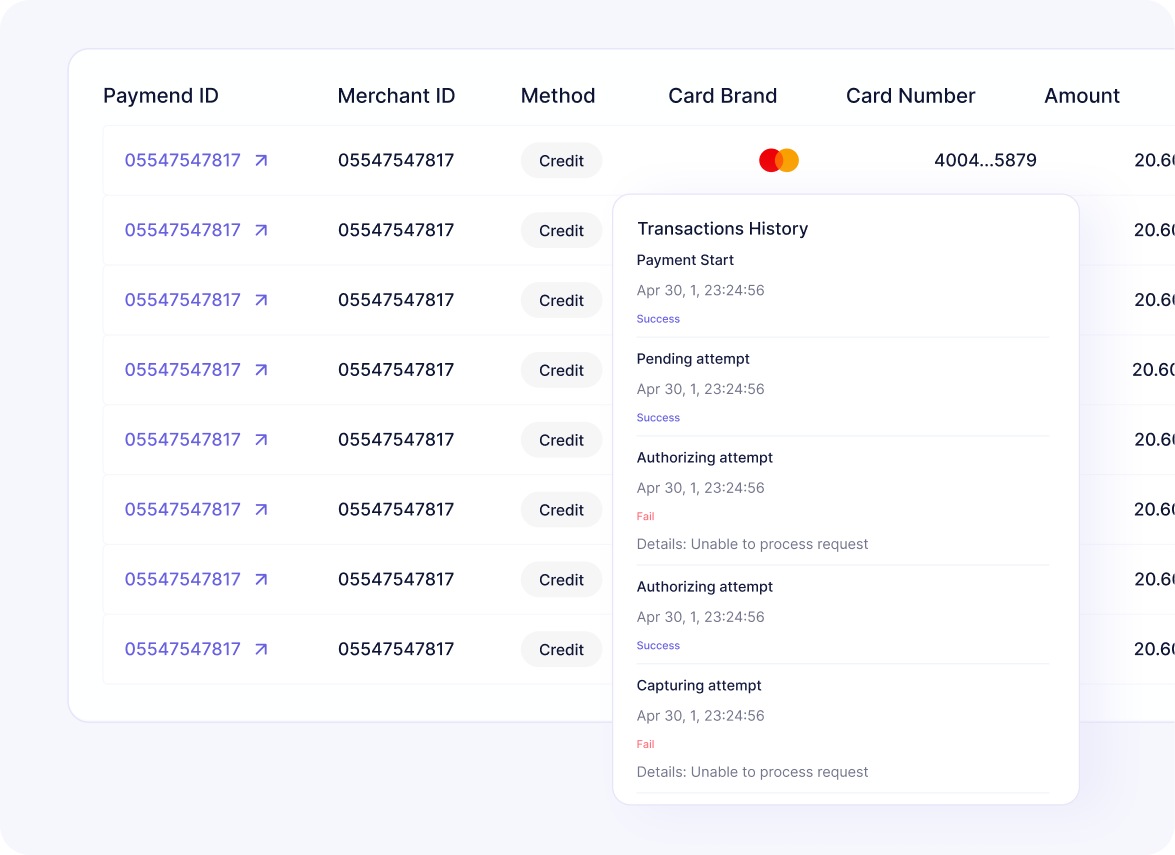Select the external link arrow in row five
Image resolution: width=1175 pixels, height=855 pixels.
(261, 440)
